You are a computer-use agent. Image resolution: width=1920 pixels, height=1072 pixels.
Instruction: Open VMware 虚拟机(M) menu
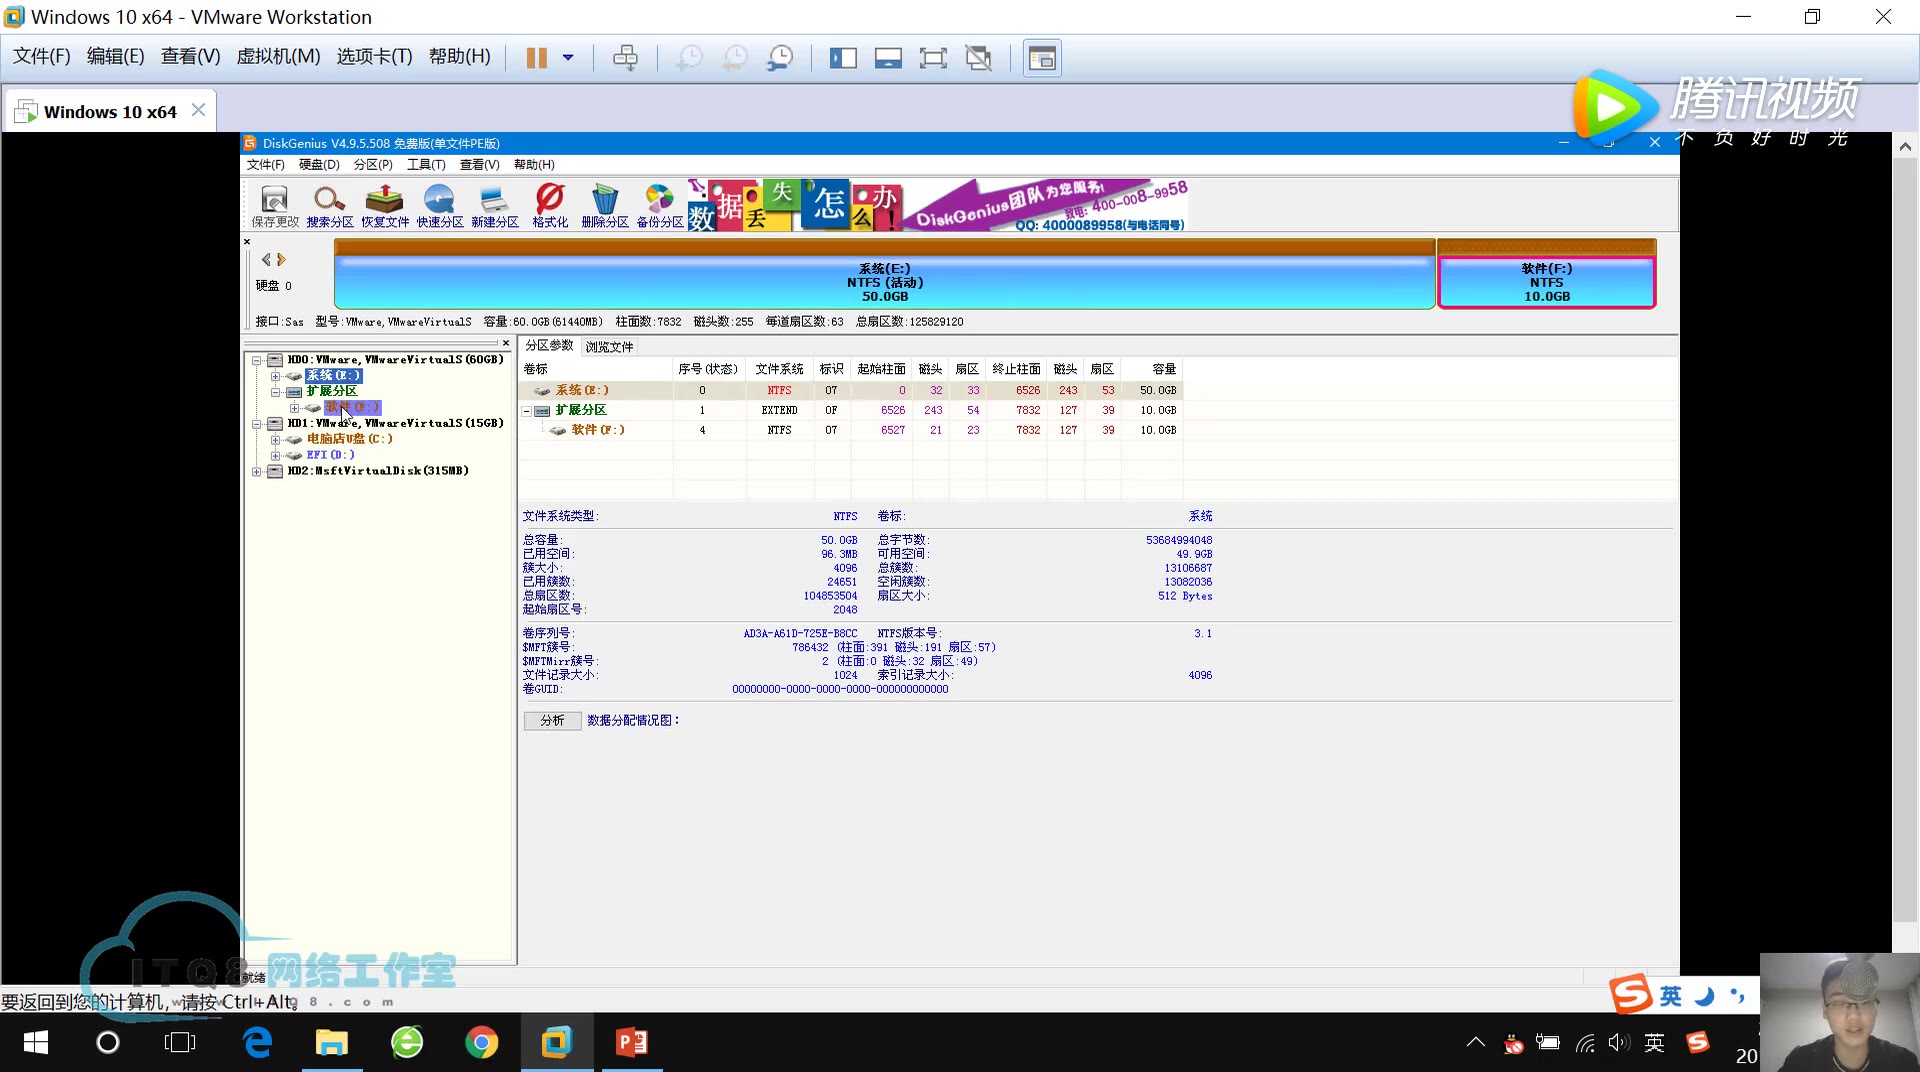pos(278,57)
